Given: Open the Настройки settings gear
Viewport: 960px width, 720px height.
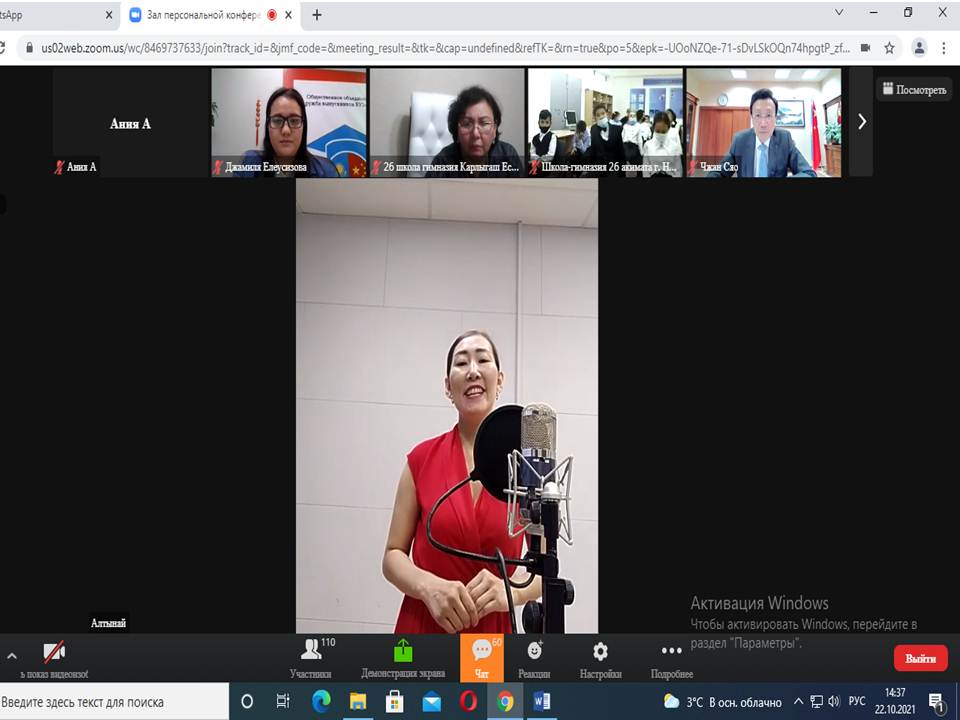Looking at the screenshot, I should click(601, 658).
